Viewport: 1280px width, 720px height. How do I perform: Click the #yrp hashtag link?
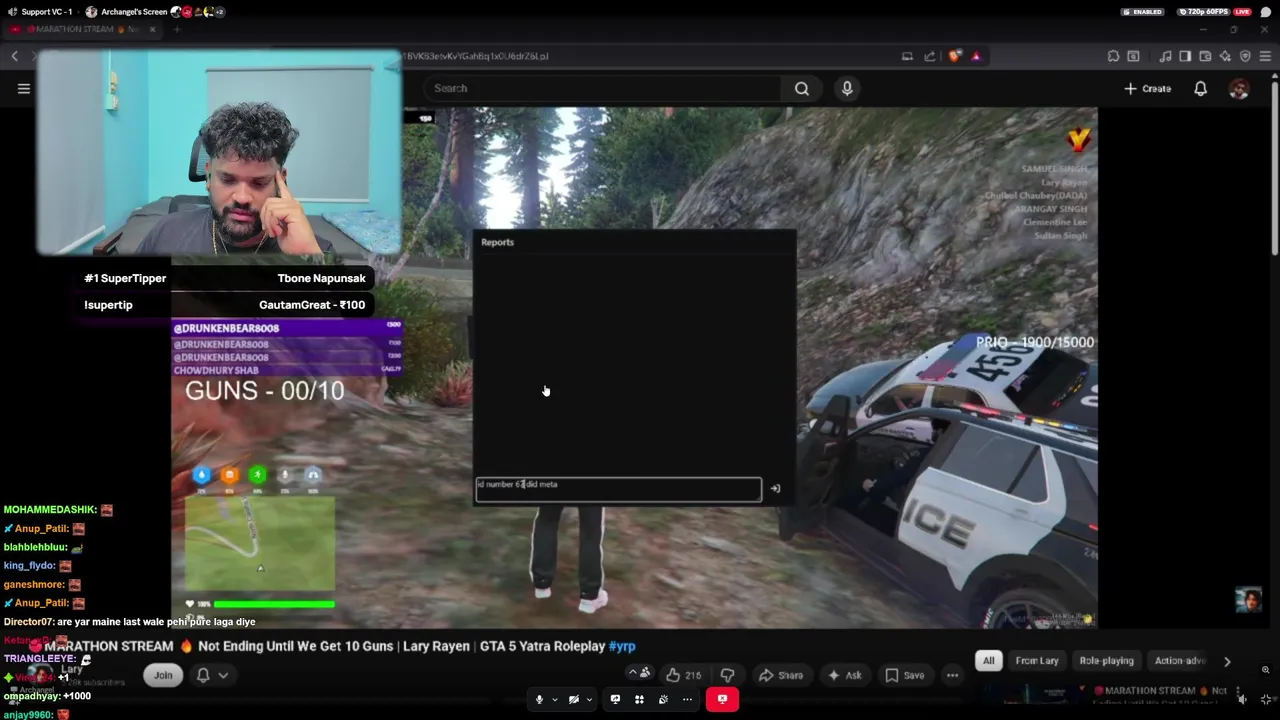click(622, 646)
